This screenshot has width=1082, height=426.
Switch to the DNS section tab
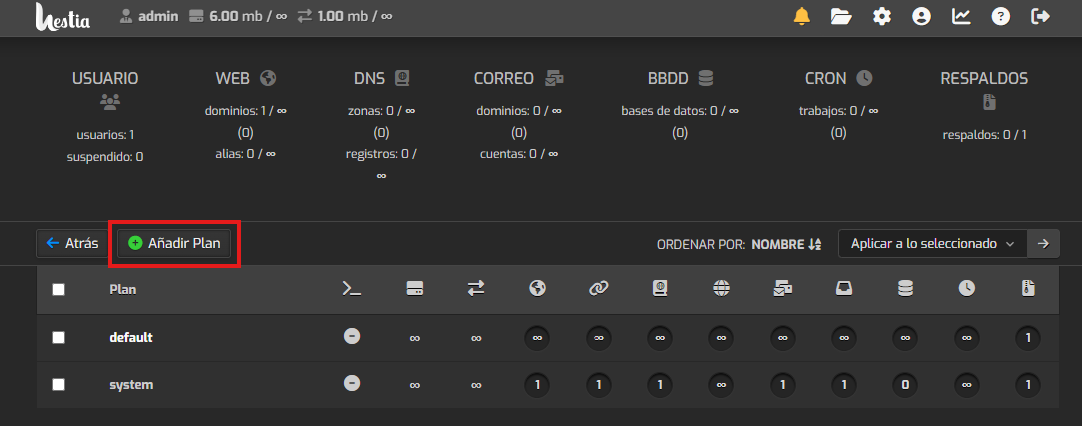tap(381, 78)
